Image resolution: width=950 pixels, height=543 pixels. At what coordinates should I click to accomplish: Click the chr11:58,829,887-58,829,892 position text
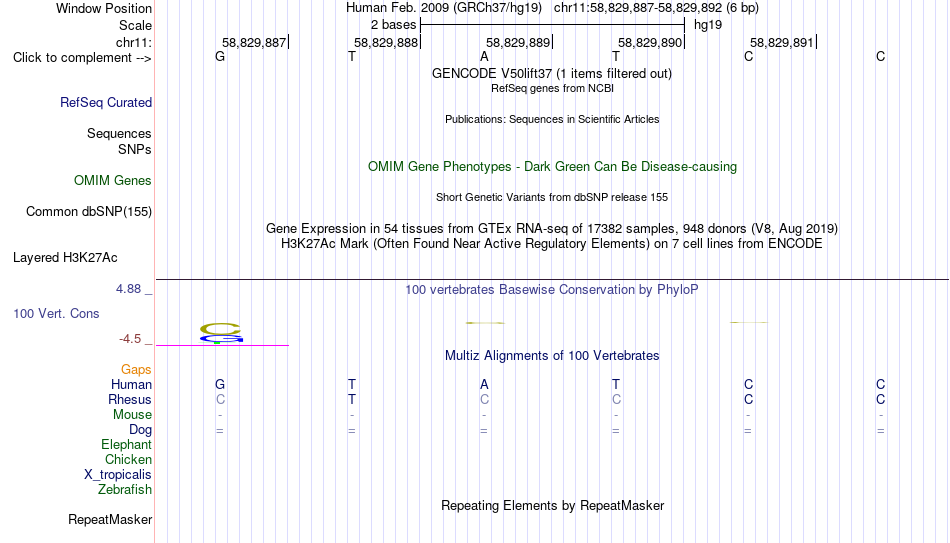pos(656,8)
